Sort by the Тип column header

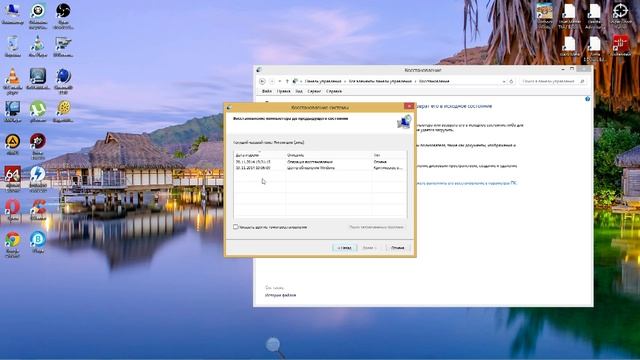coord(389,155)
